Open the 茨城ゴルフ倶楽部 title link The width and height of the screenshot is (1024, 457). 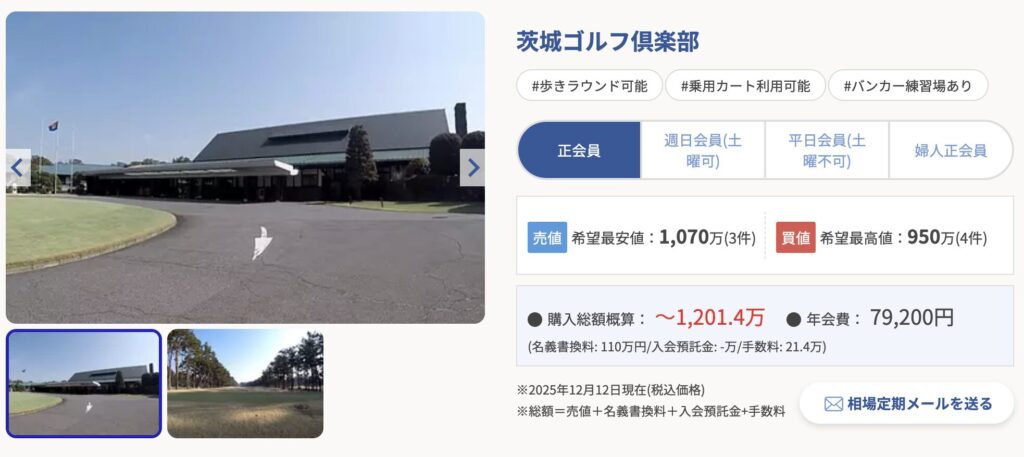(x=607, y=42)
